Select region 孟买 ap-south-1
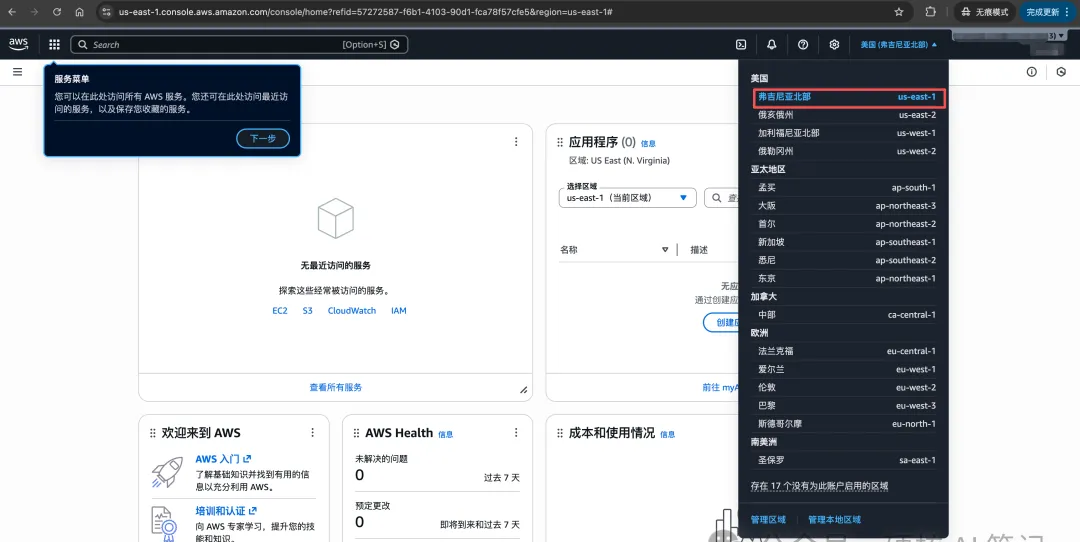 pos(847,187)
